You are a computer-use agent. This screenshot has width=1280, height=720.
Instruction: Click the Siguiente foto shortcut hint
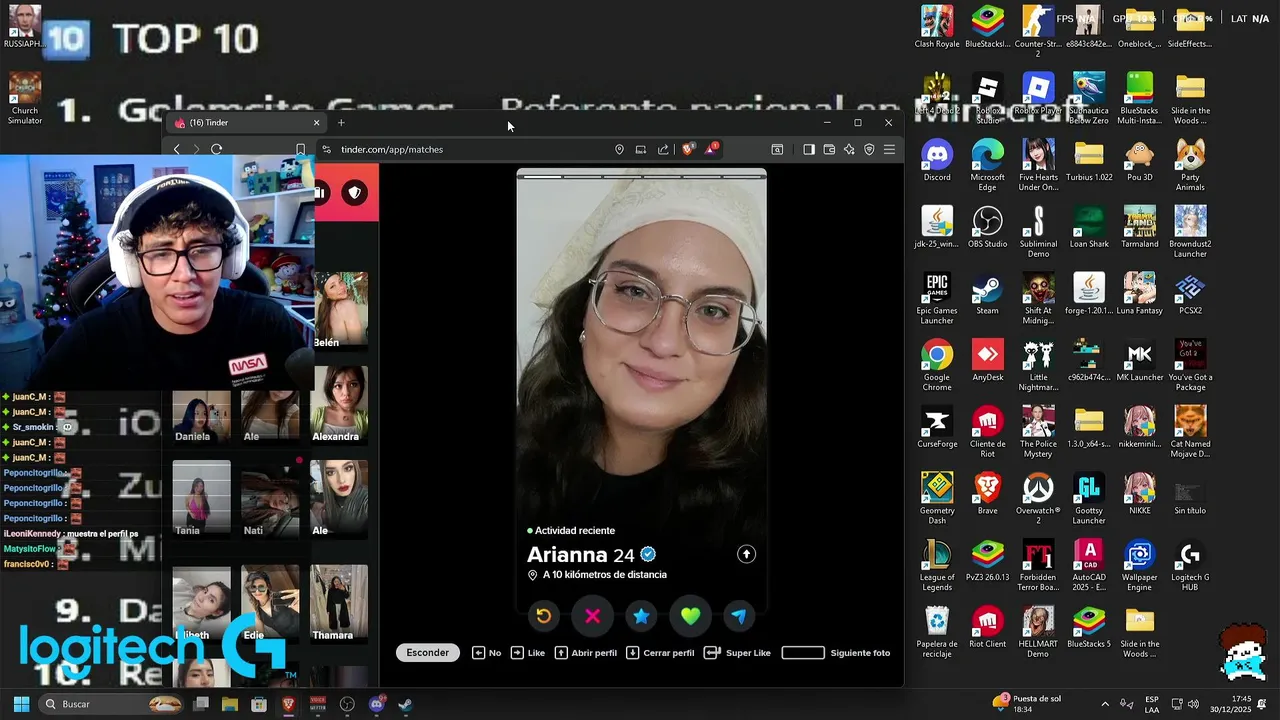click(836, 653)
